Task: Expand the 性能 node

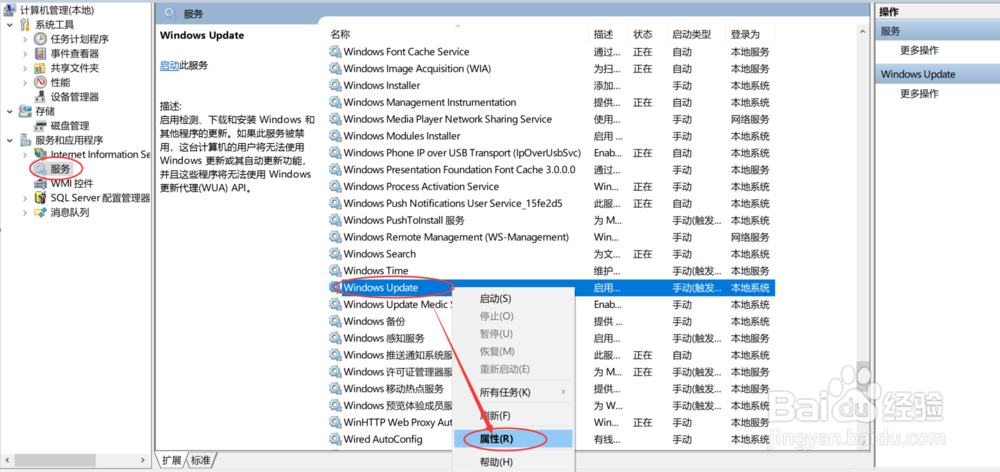Action: click(x=25, y=82)
